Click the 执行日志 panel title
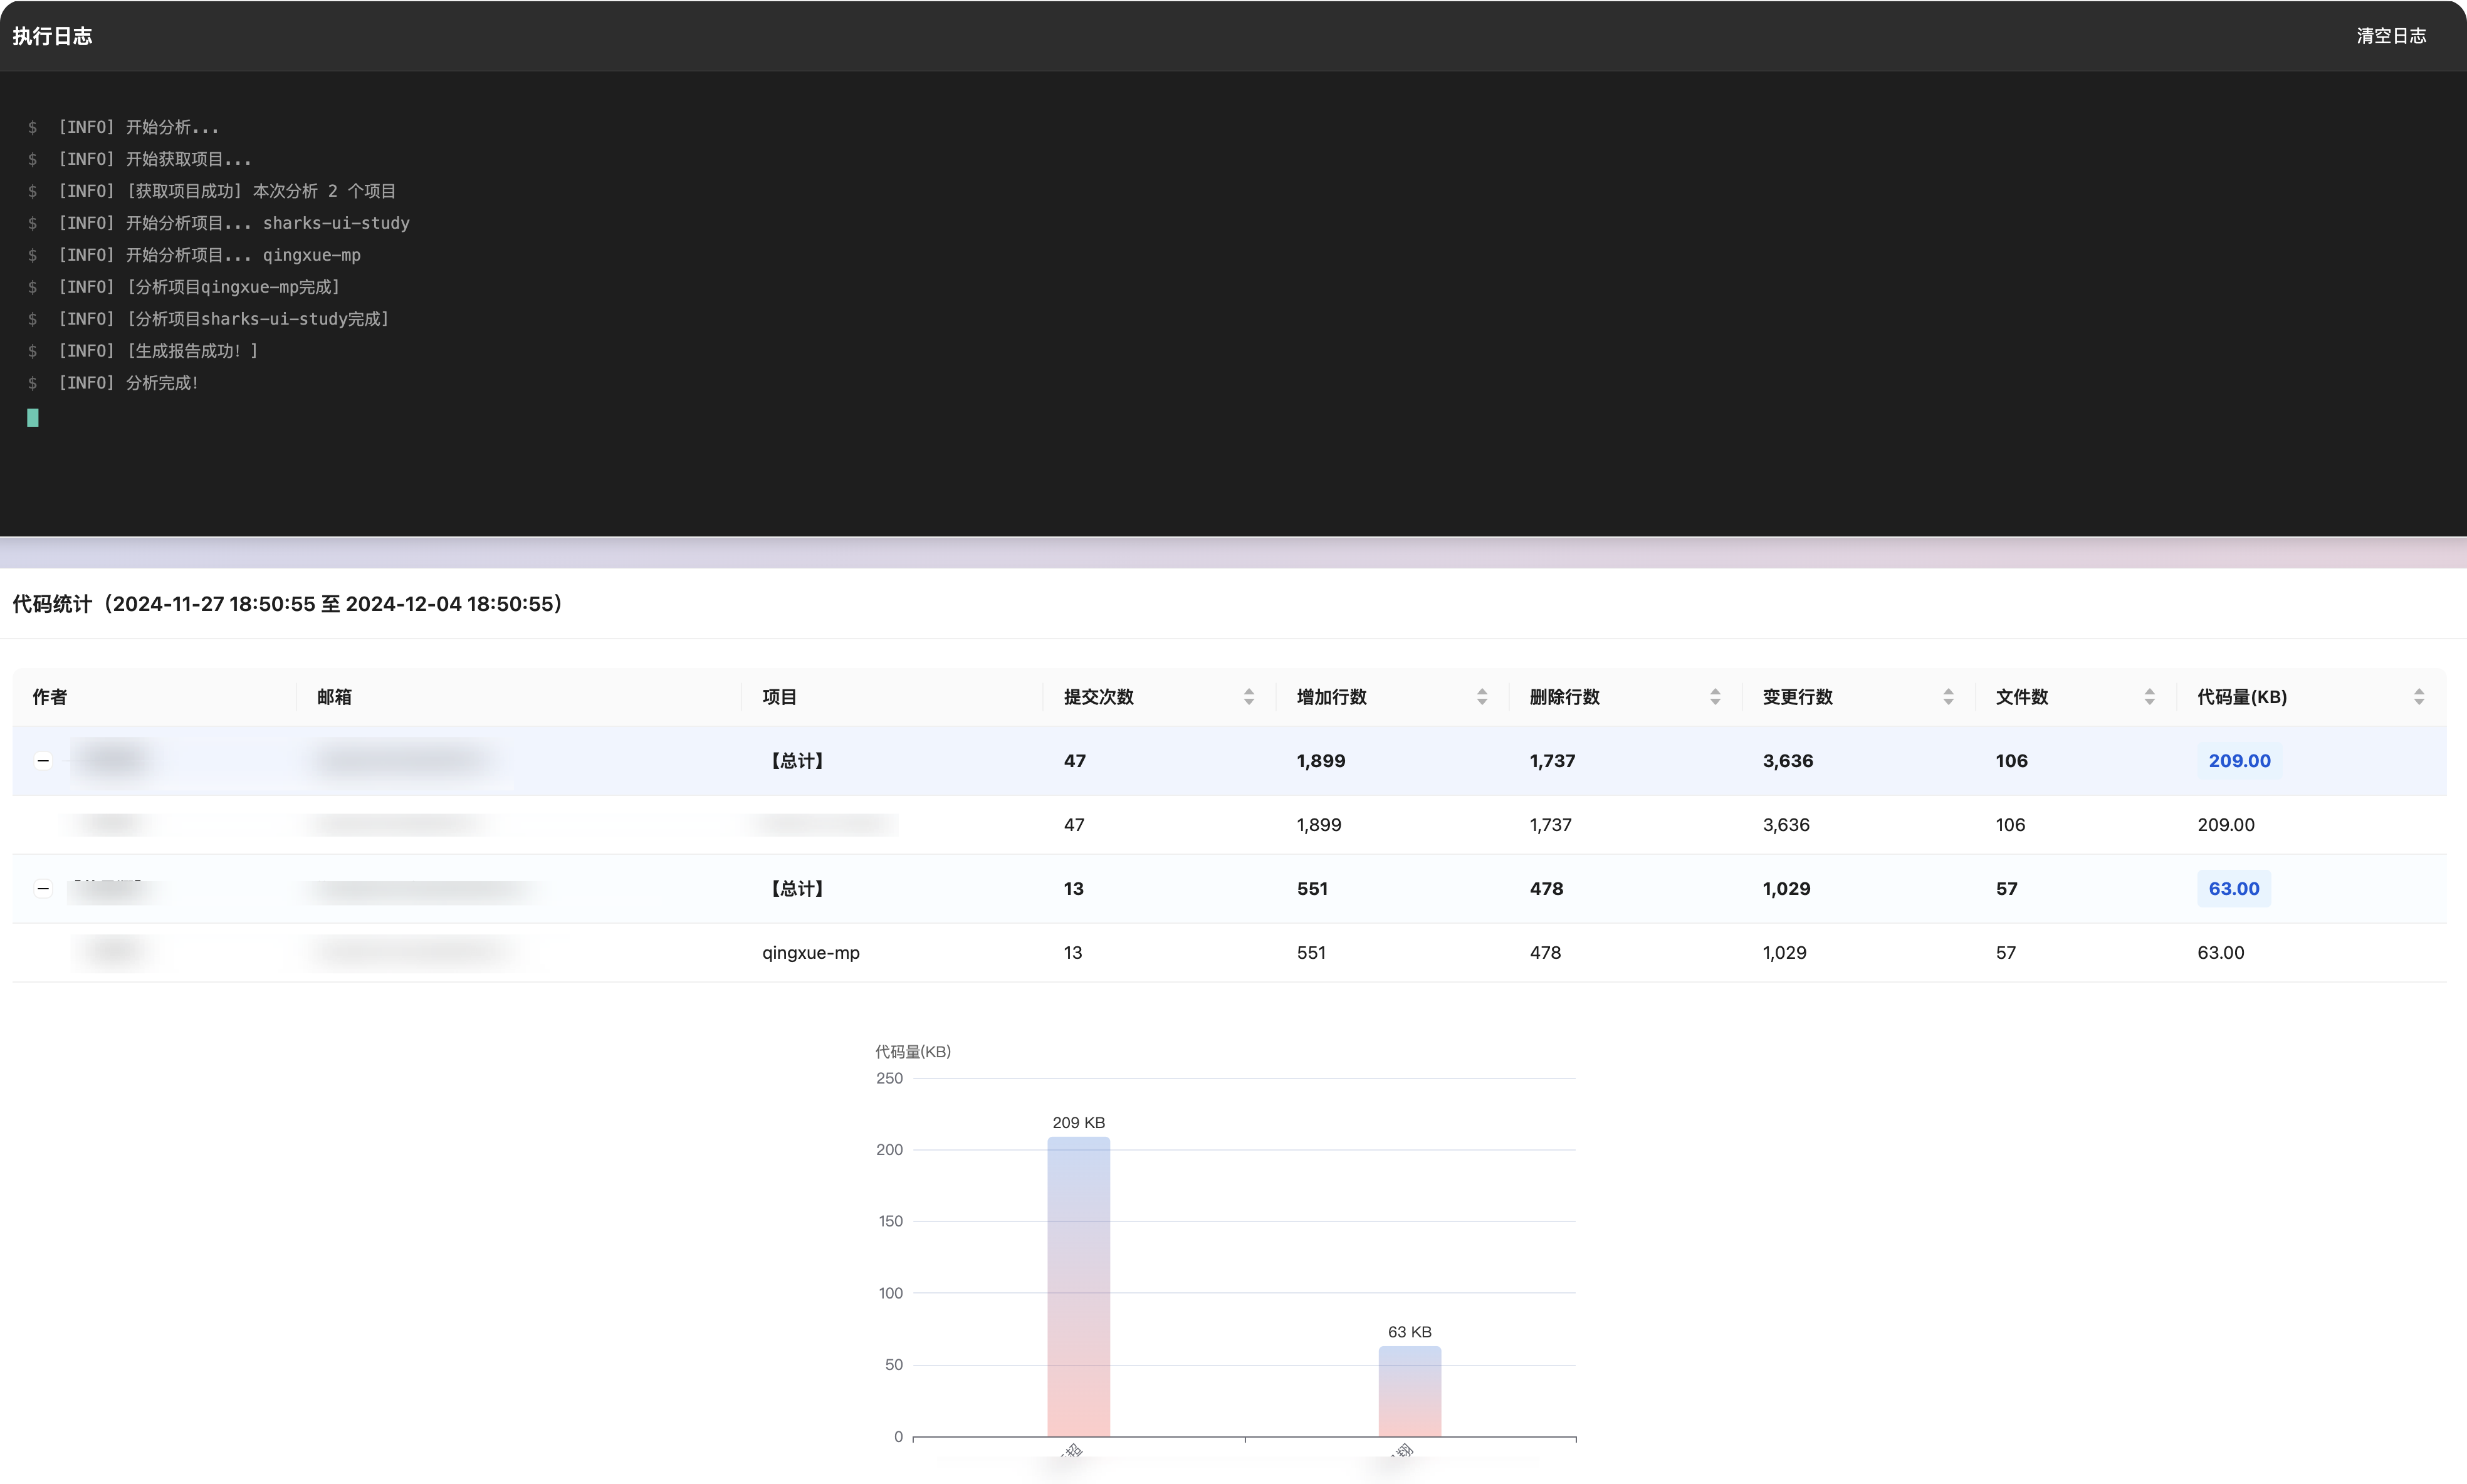The image size is (2467, 1484). tap(52, 36)
